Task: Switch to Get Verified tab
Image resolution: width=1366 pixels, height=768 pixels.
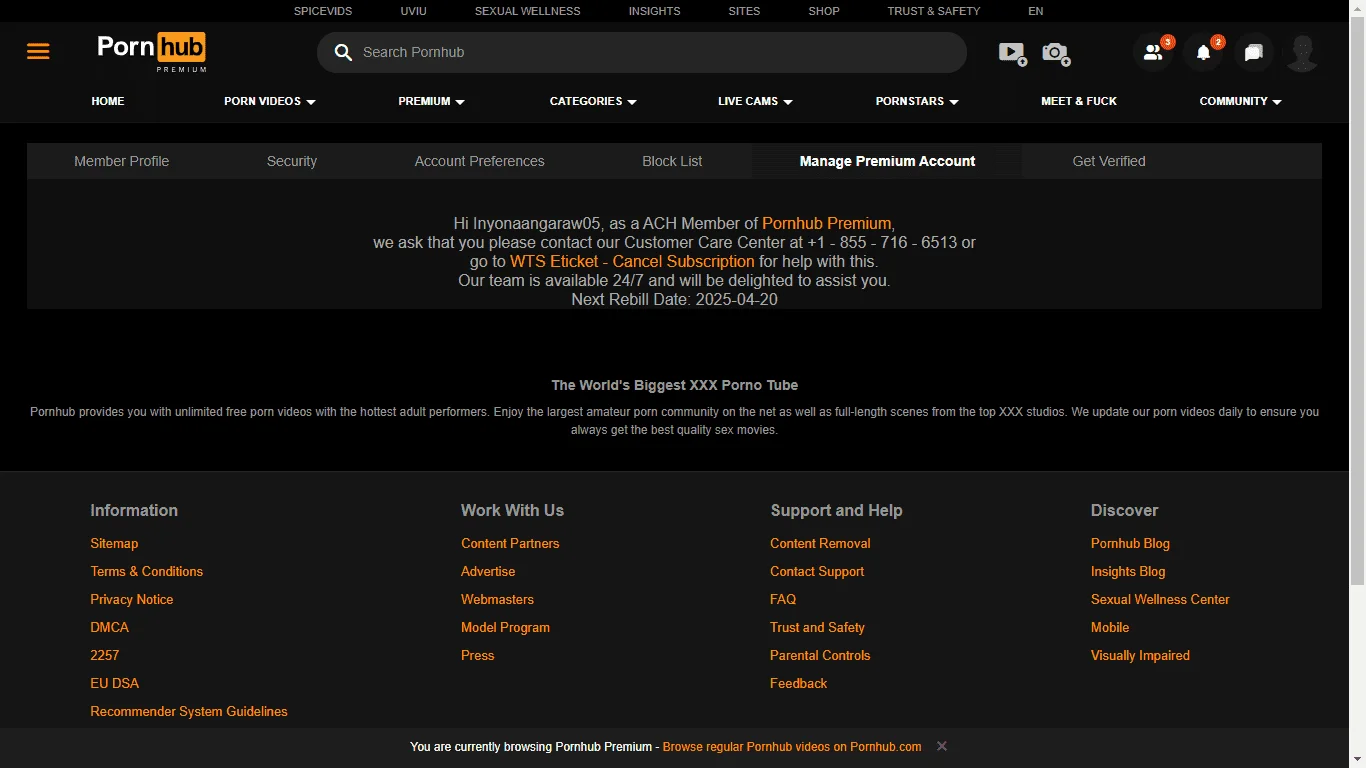Action: click(1109, 161)
